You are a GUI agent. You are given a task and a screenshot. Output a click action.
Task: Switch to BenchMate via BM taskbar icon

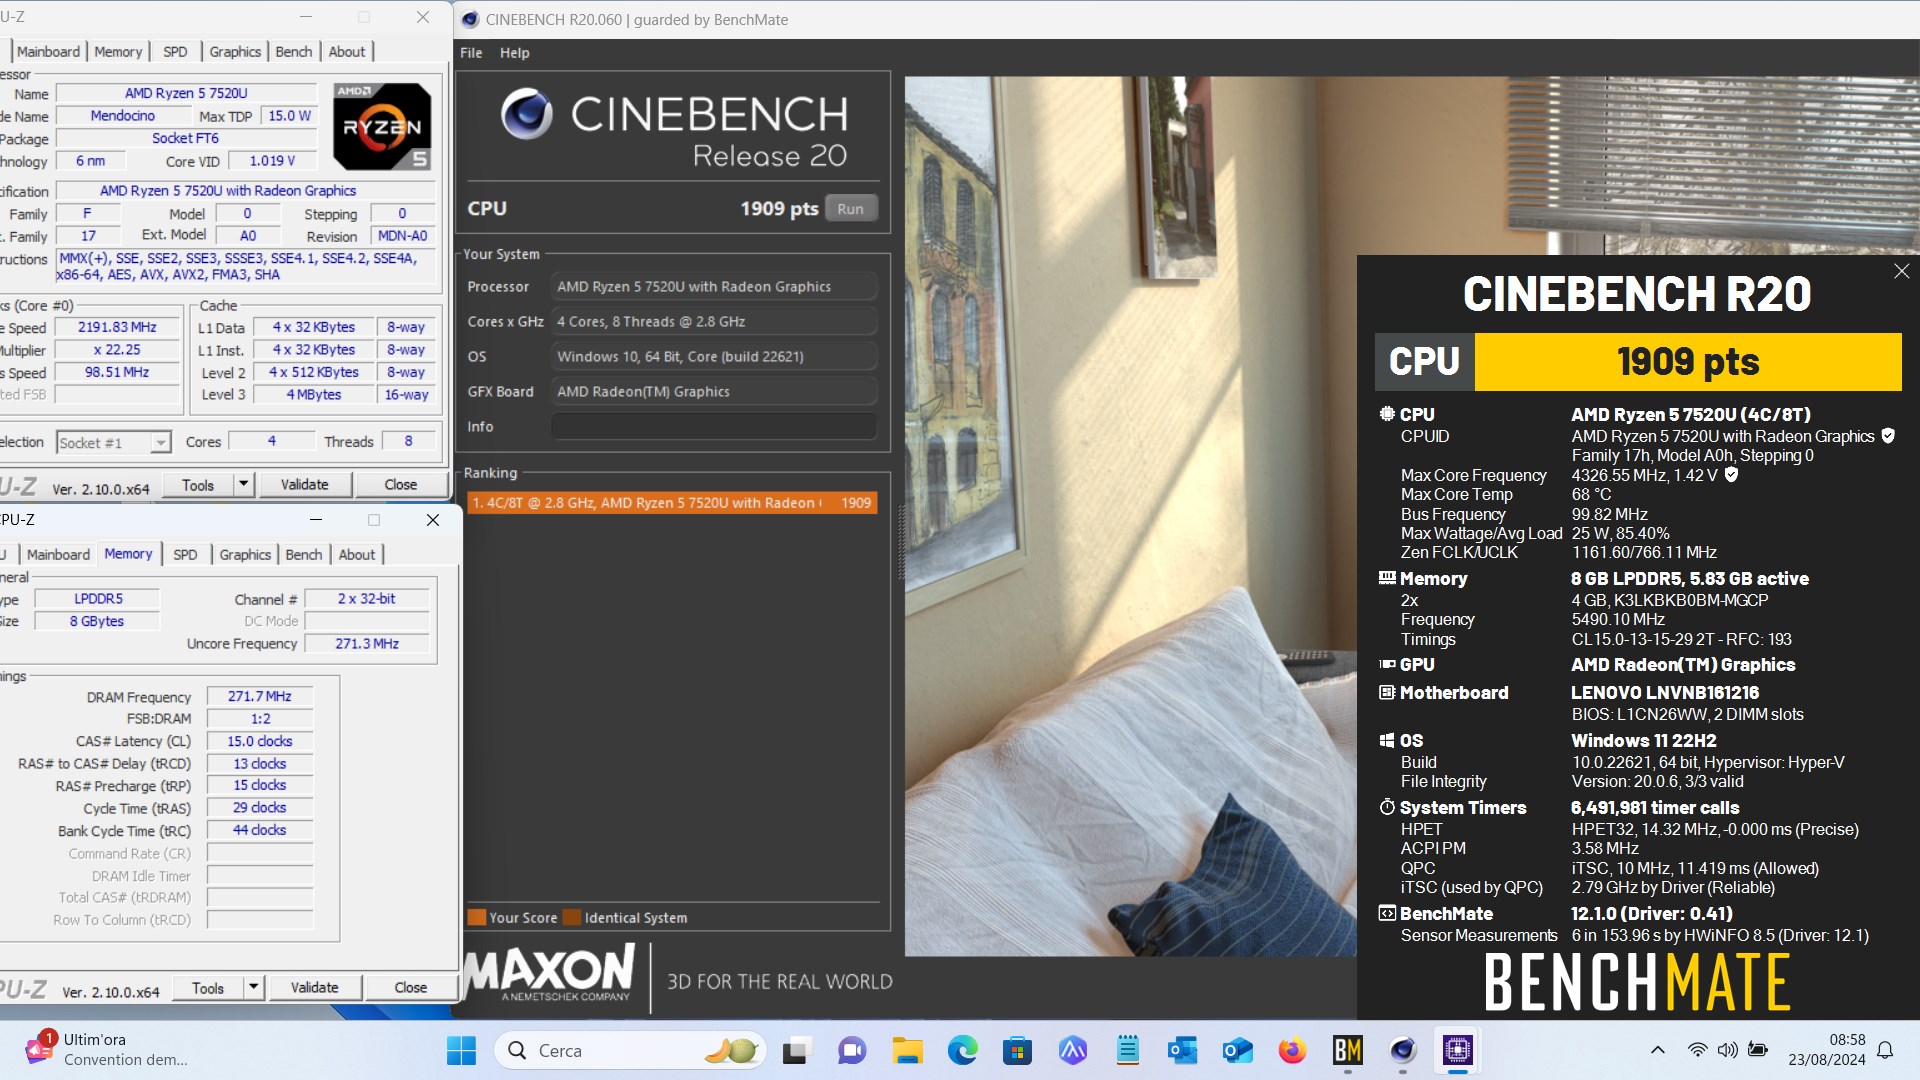1347,1050
